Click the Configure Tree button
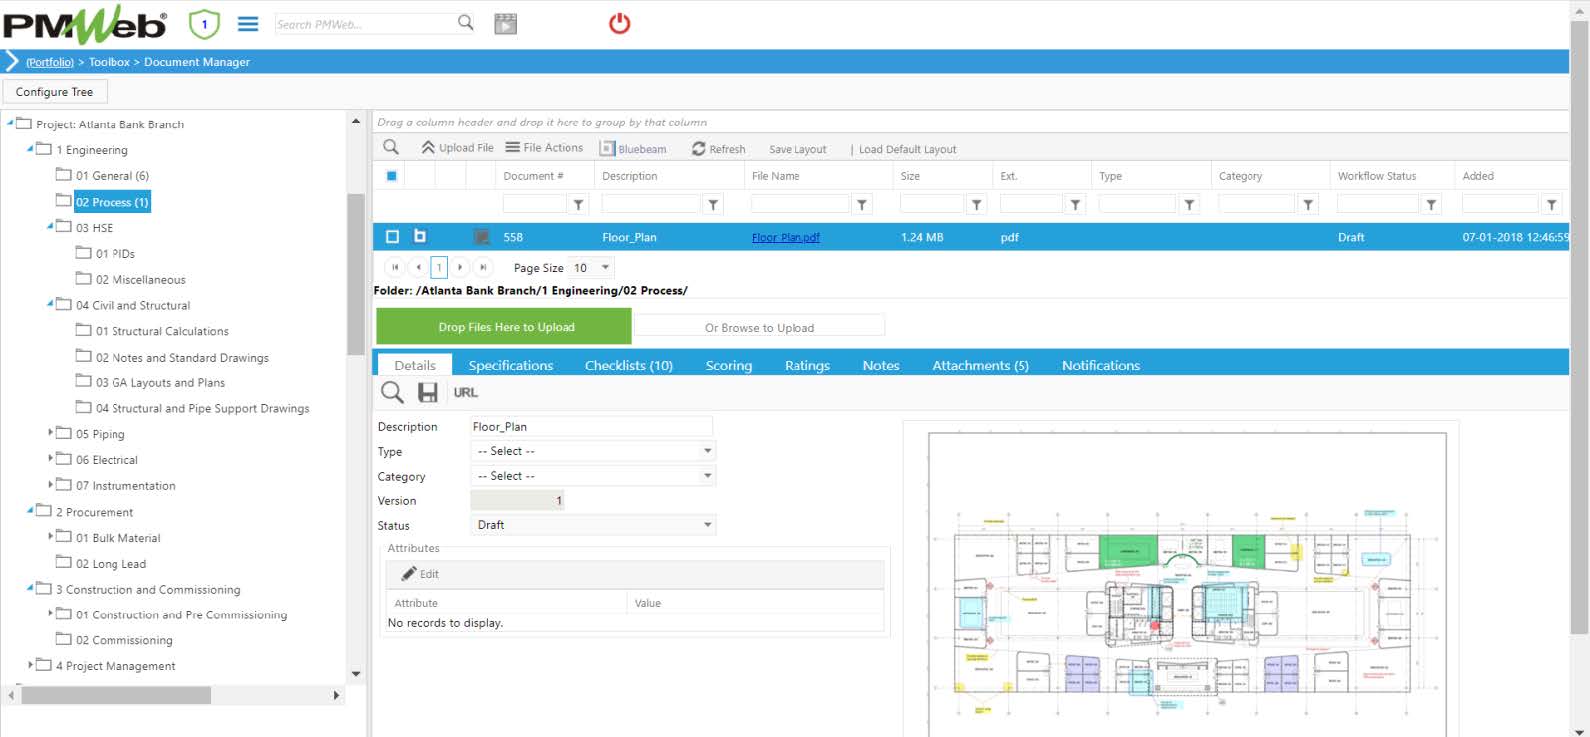1590x737 pixels. [55, 91]
